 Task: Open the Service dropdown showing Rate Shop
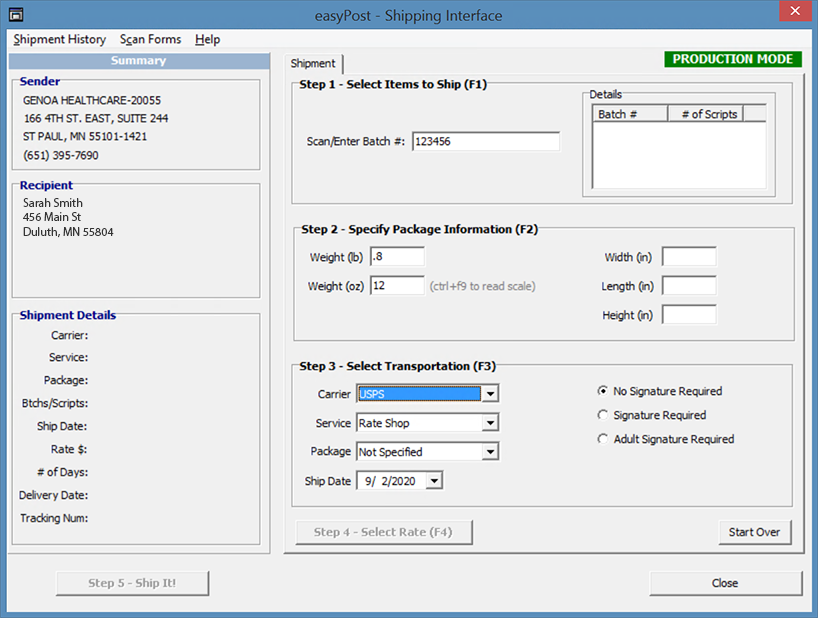[x=489, y=423]
